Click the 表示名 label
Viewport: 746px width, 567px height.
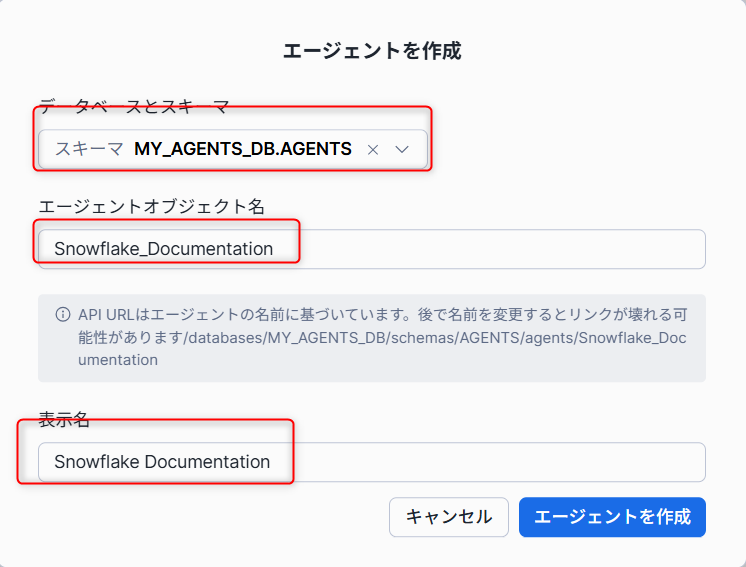pyautogui.click(x=64, y=420)
